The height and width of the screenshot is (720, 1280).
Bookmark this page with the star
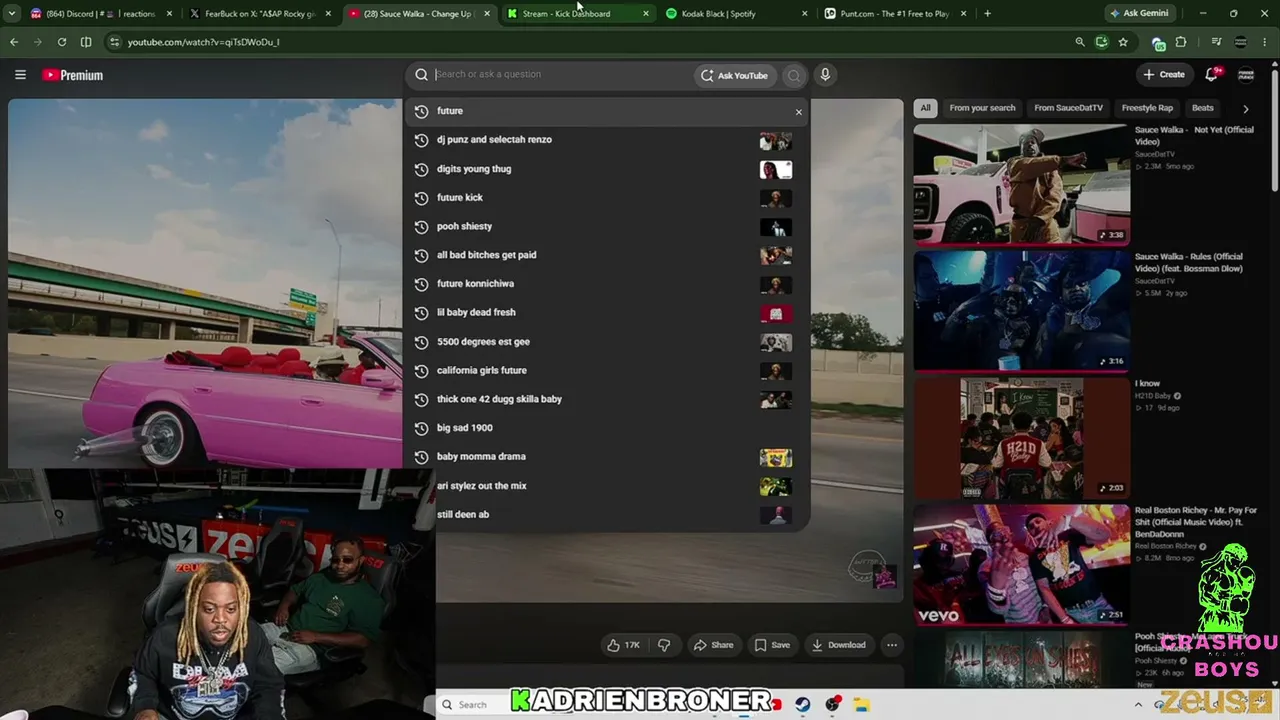click(x=1123, y=42)
